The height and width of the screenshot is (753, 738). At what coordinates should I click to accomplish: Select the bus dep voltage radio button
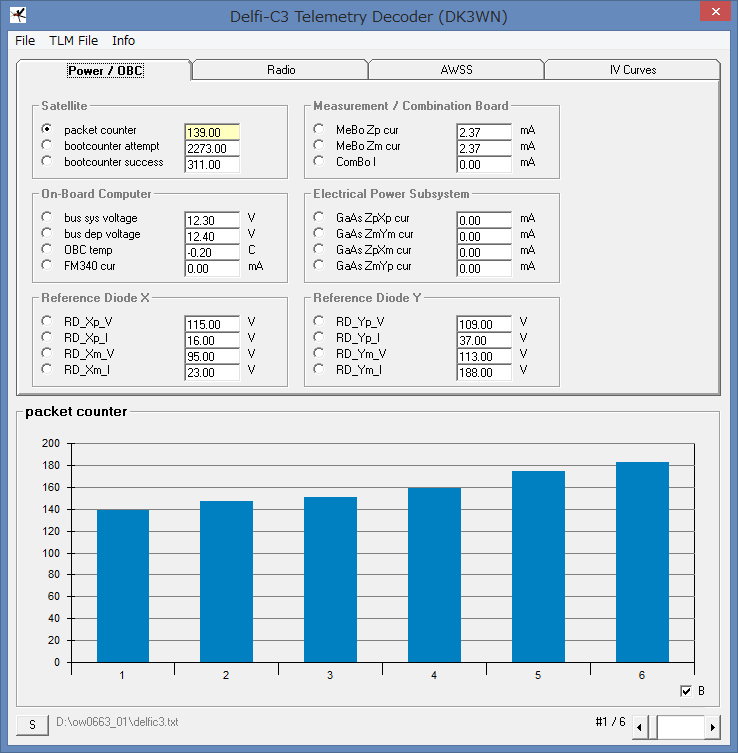pos(47,233)
